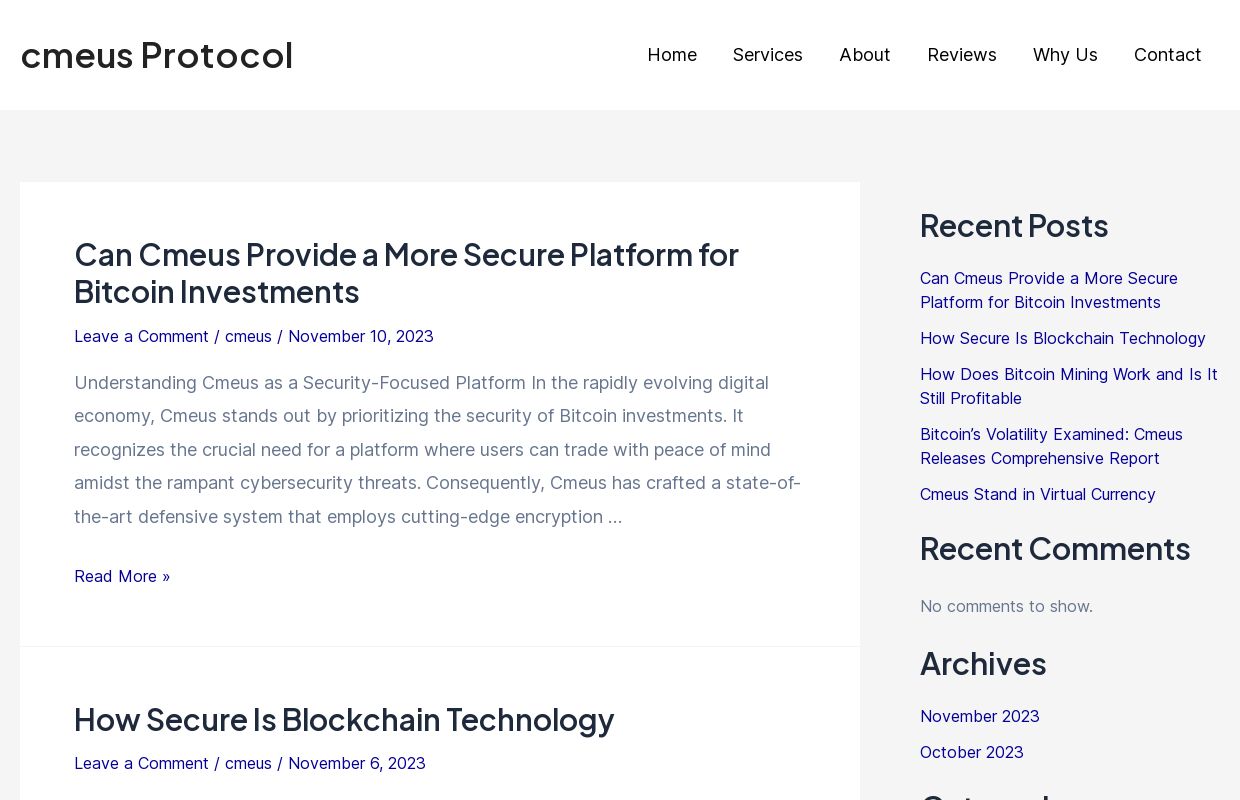1240x800 pixels.
Task: Open the Contact page
Action: point(1167,55)
